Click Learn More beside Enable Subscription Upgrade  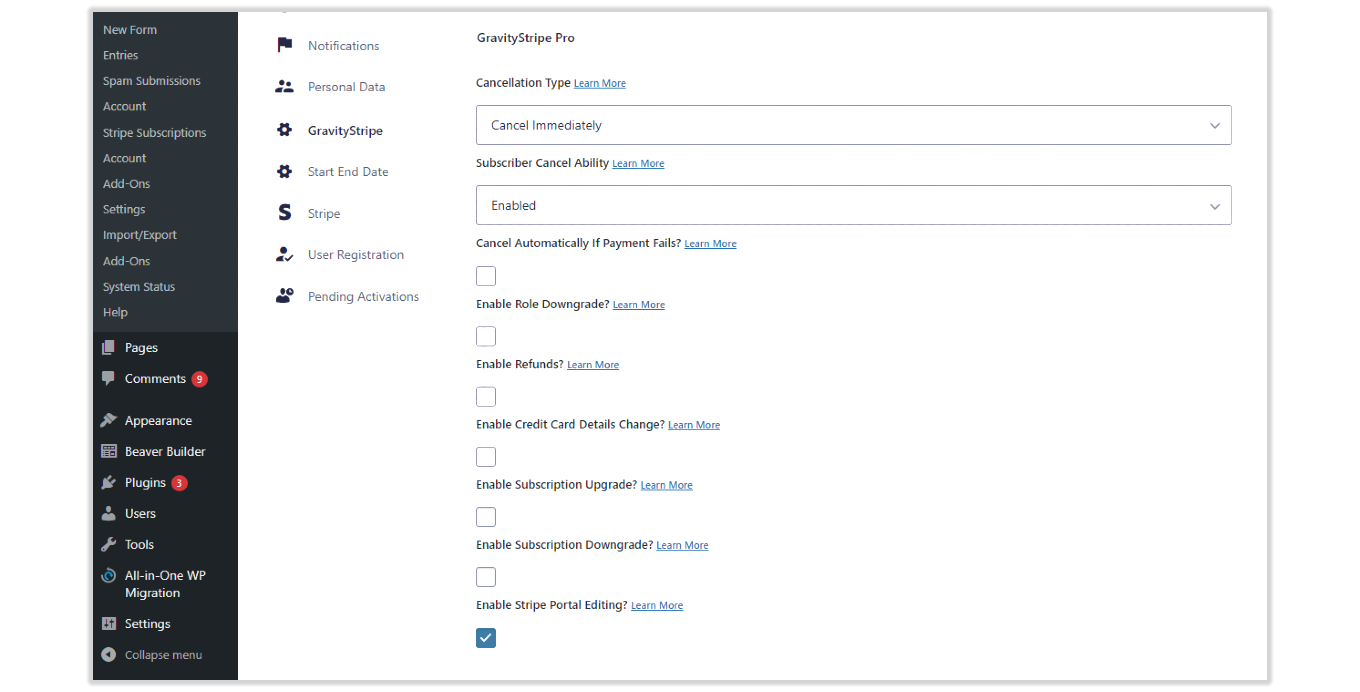(667, 485)
